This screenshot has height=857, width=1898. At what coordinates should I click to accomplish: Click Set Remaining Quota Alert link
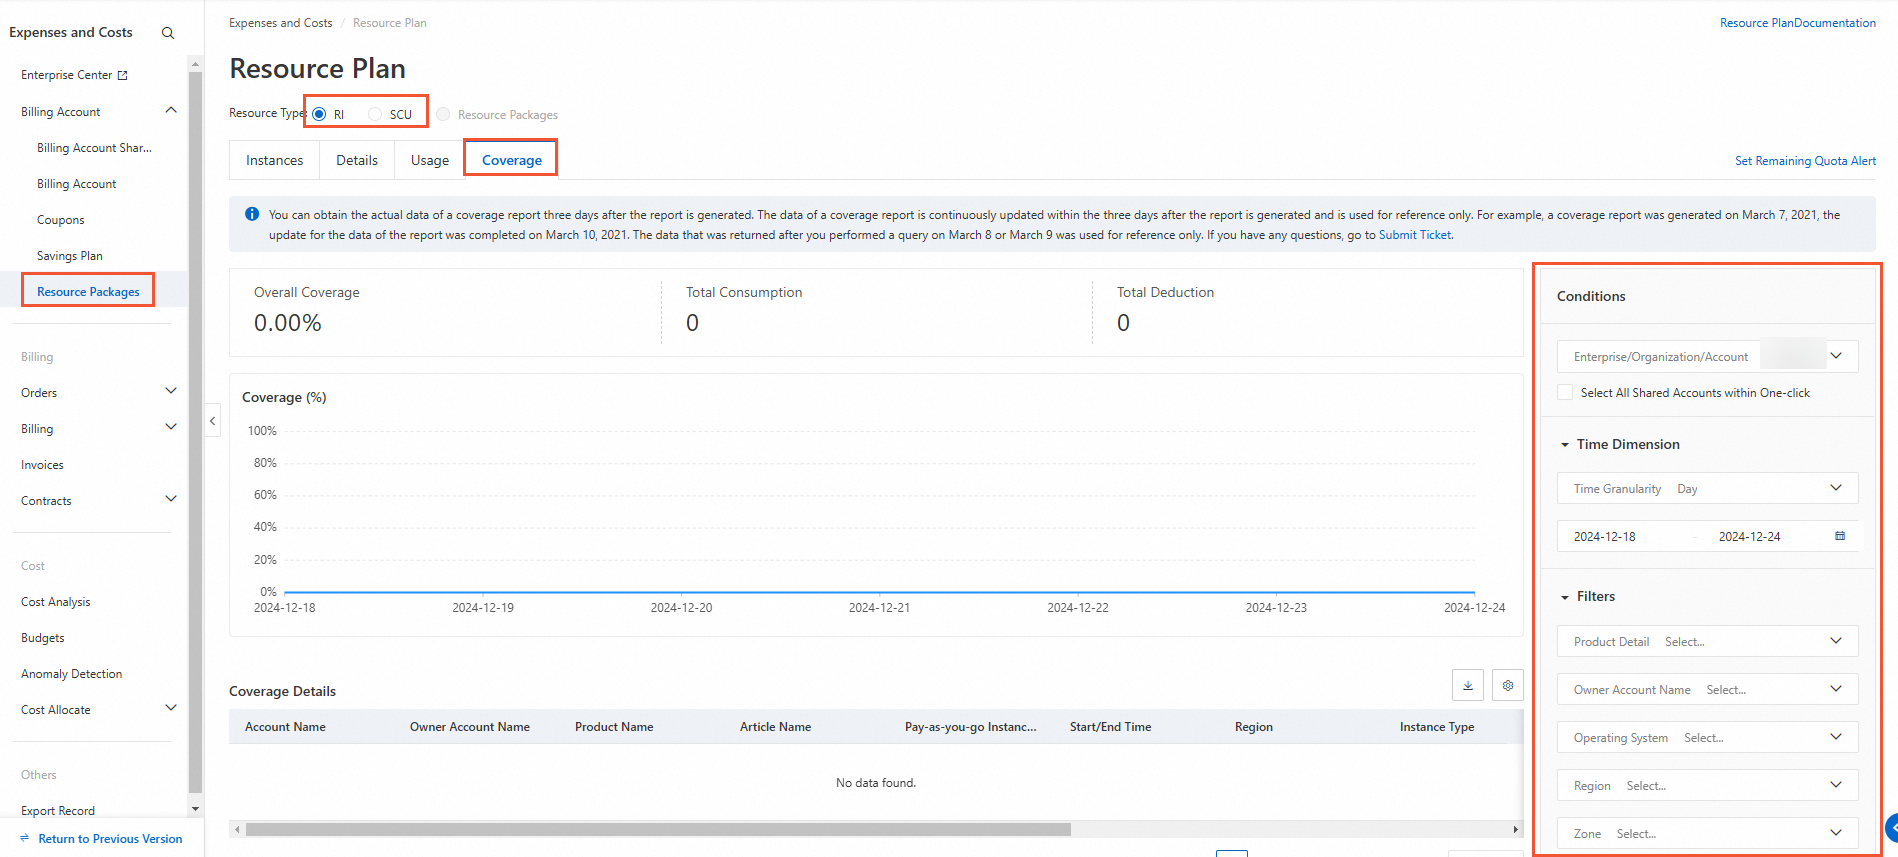[x=1805, y=161]
